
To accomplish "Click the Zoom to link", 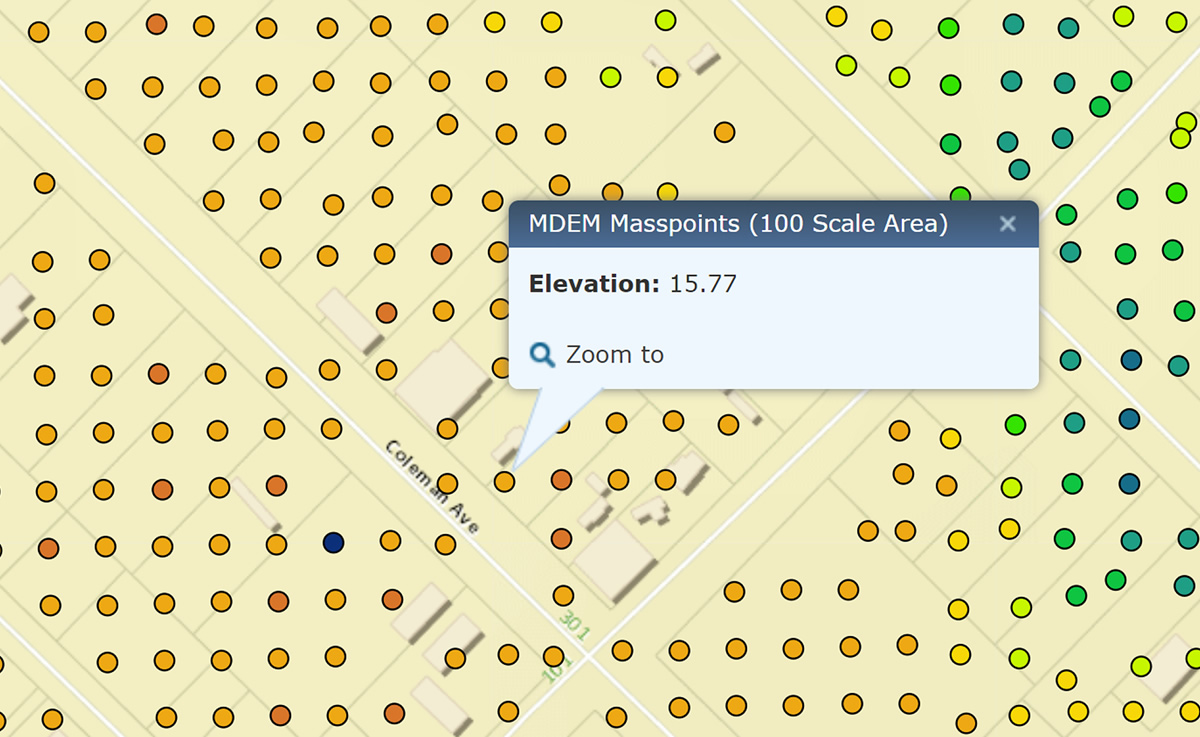I will [614, 354].
